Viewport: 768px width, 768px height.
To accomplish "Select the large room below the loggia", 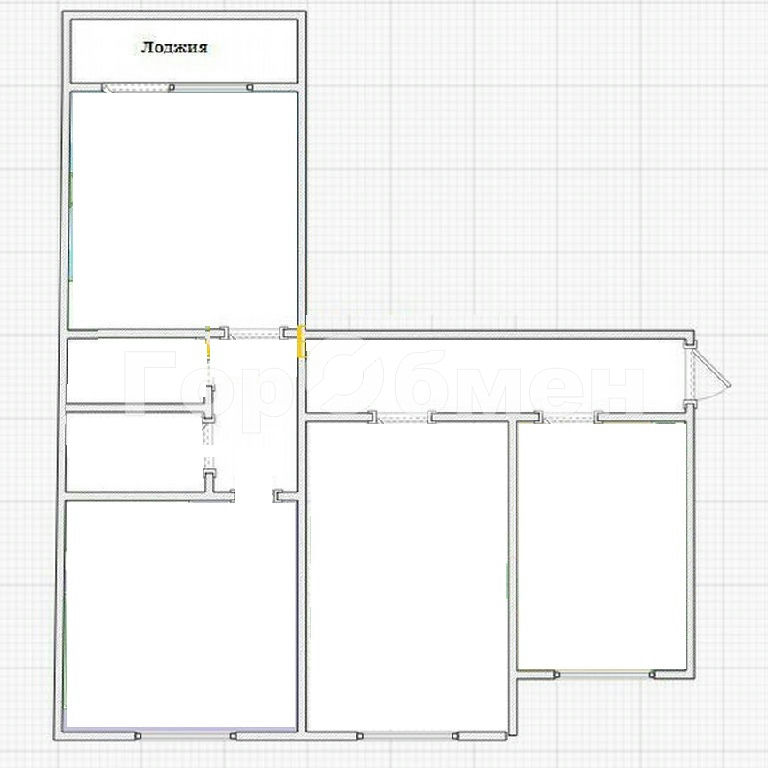I will coord(184,210).
